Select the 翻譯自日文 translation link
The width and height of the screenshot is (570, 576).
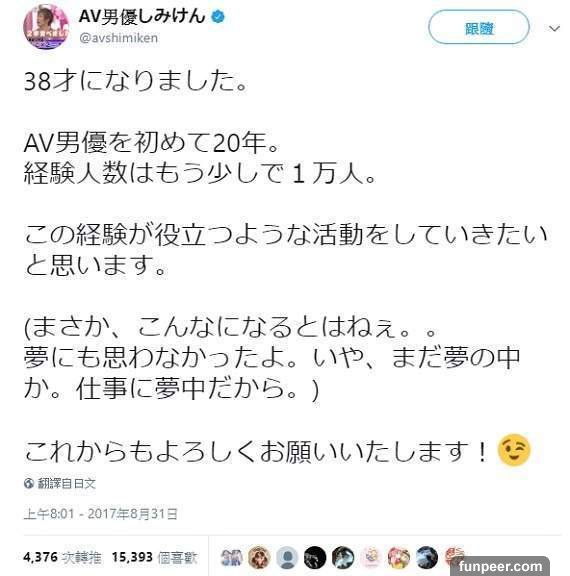click(x=66, y=483)
